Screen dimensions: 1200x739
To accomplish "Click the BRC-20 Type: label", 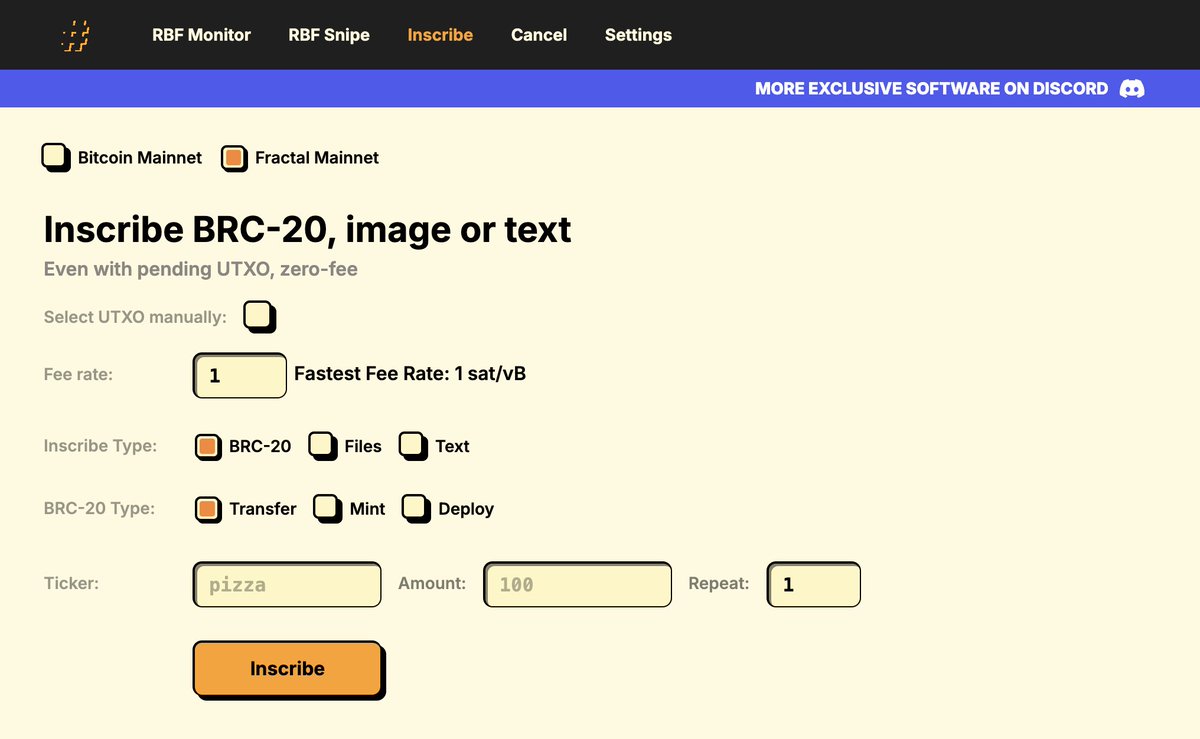I will 99,508.
